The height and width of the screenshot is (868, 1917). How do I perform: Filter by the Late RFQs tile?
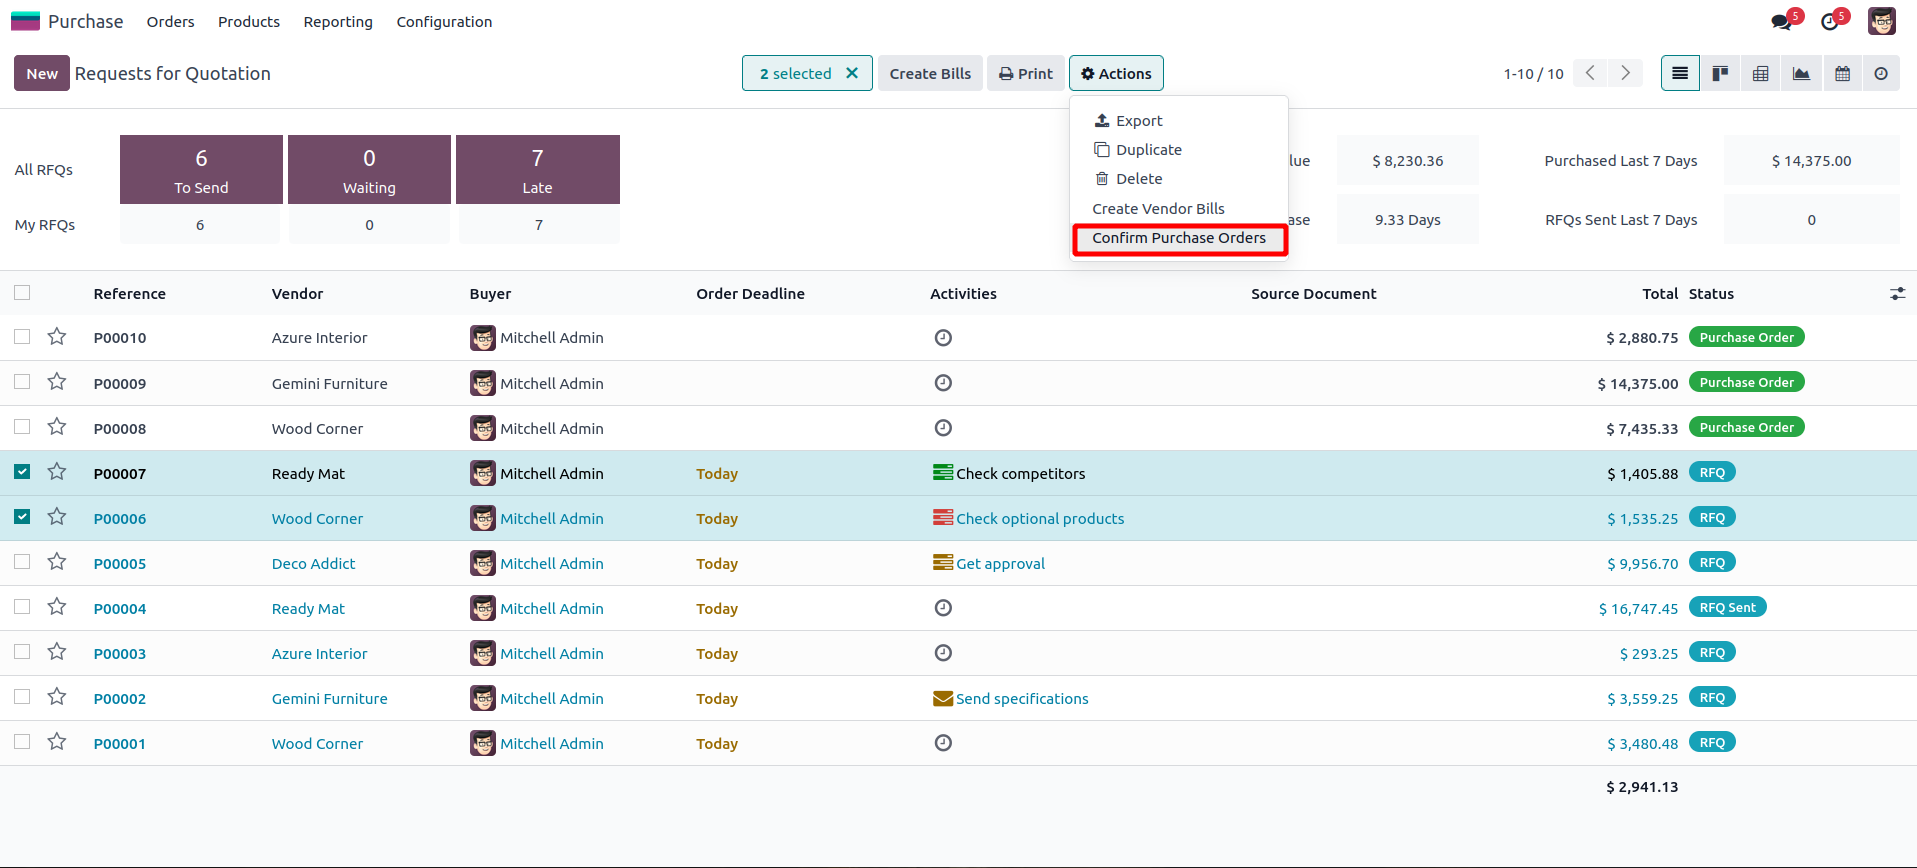[537, 170]
